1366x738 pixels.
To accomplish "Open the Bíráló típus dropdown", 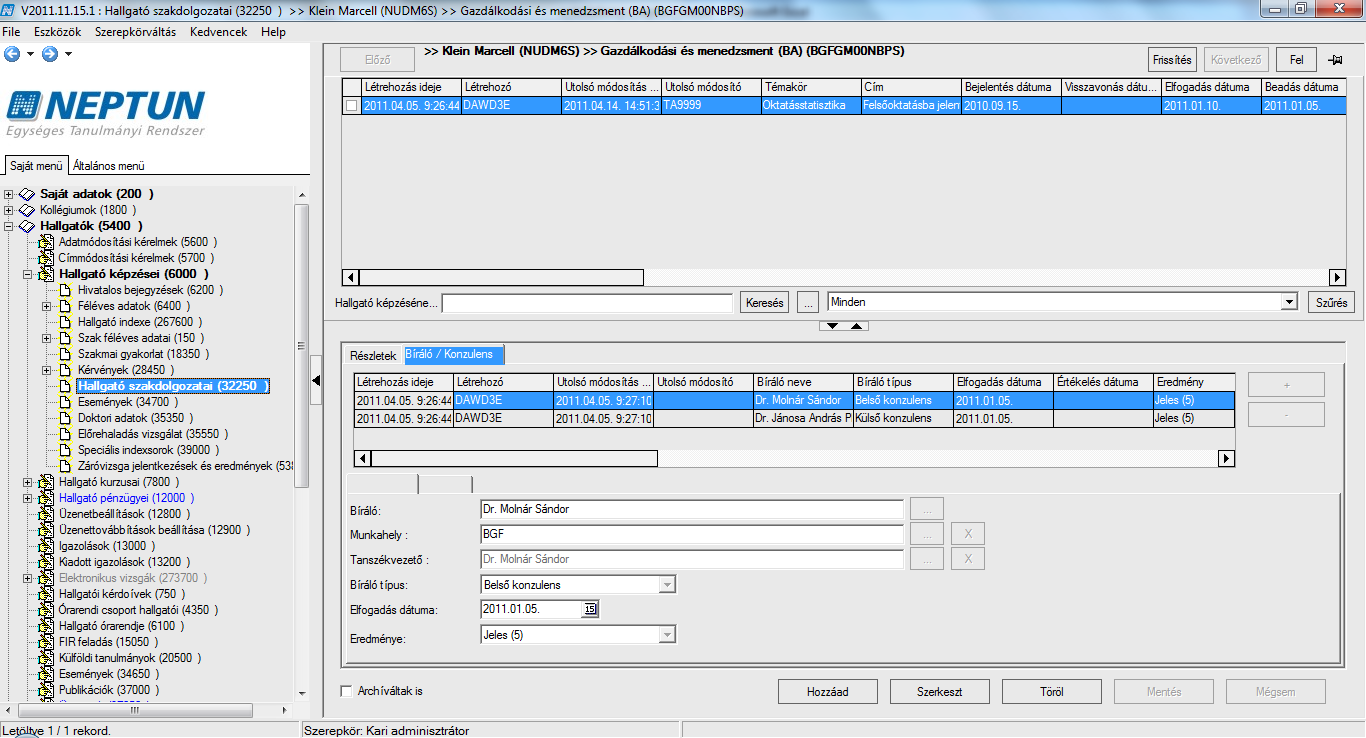I will pos(667,585).
